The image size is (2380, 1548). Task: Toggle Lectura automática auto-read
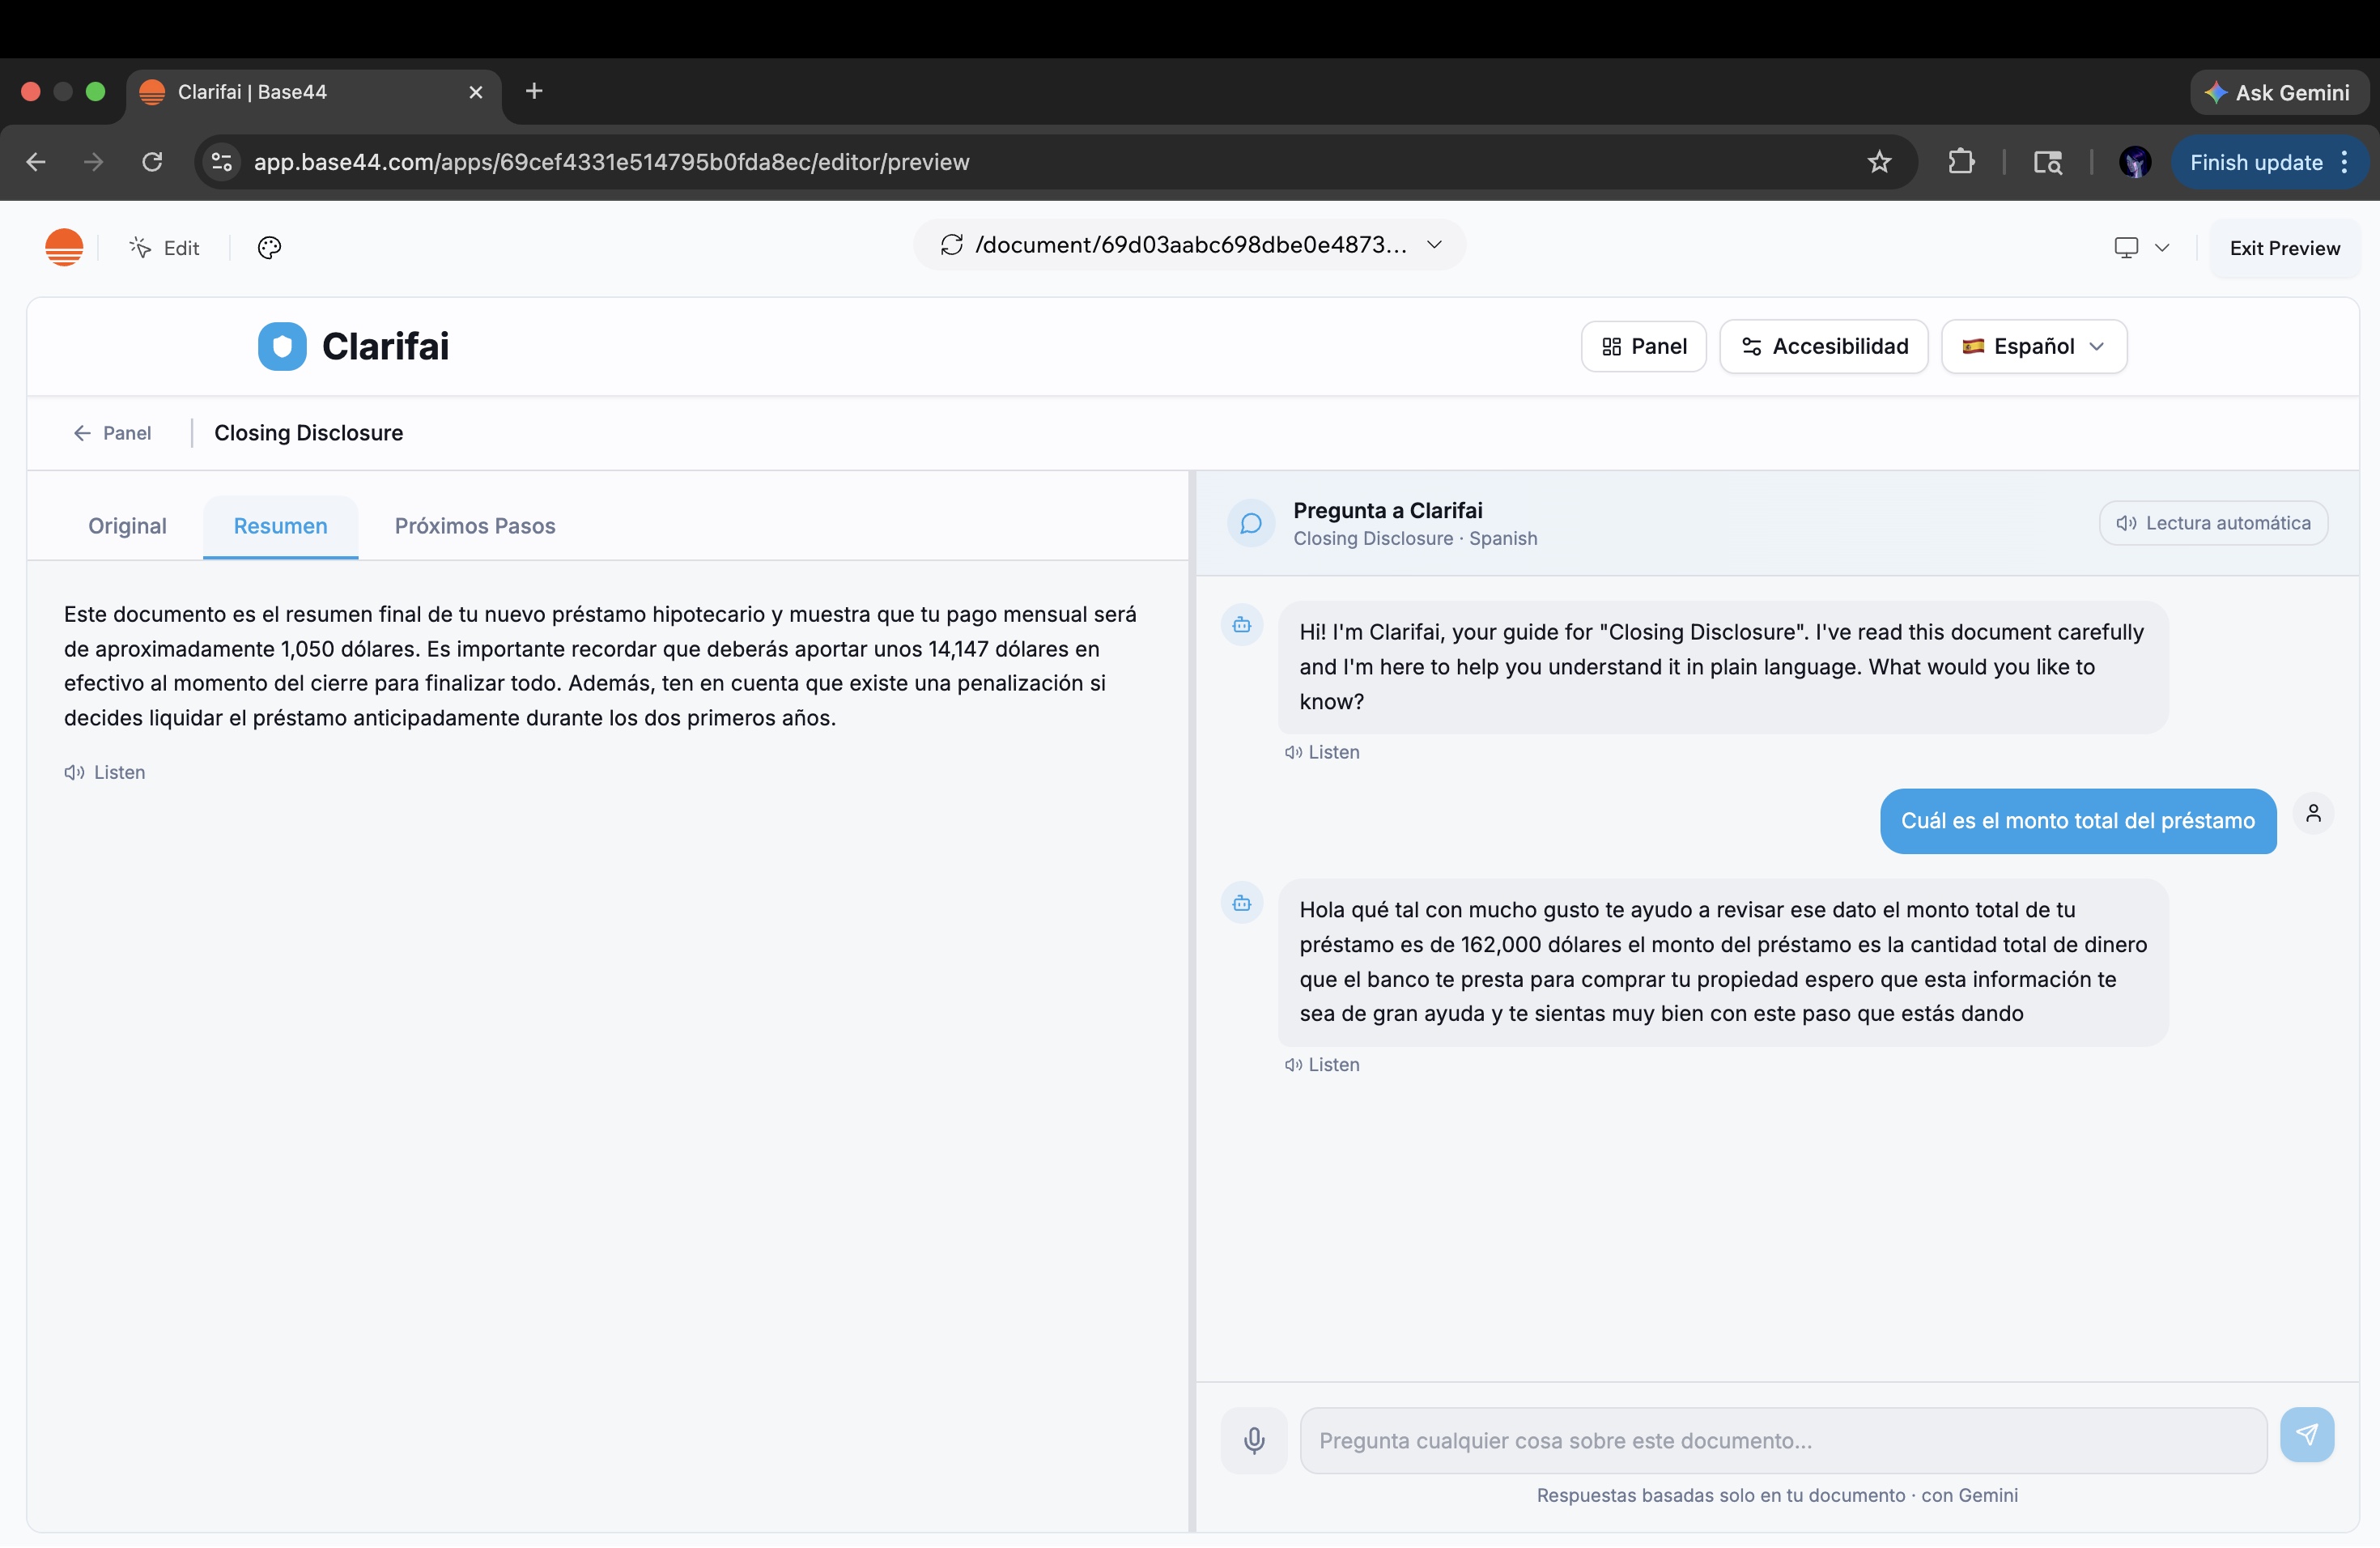(2212, 523)
